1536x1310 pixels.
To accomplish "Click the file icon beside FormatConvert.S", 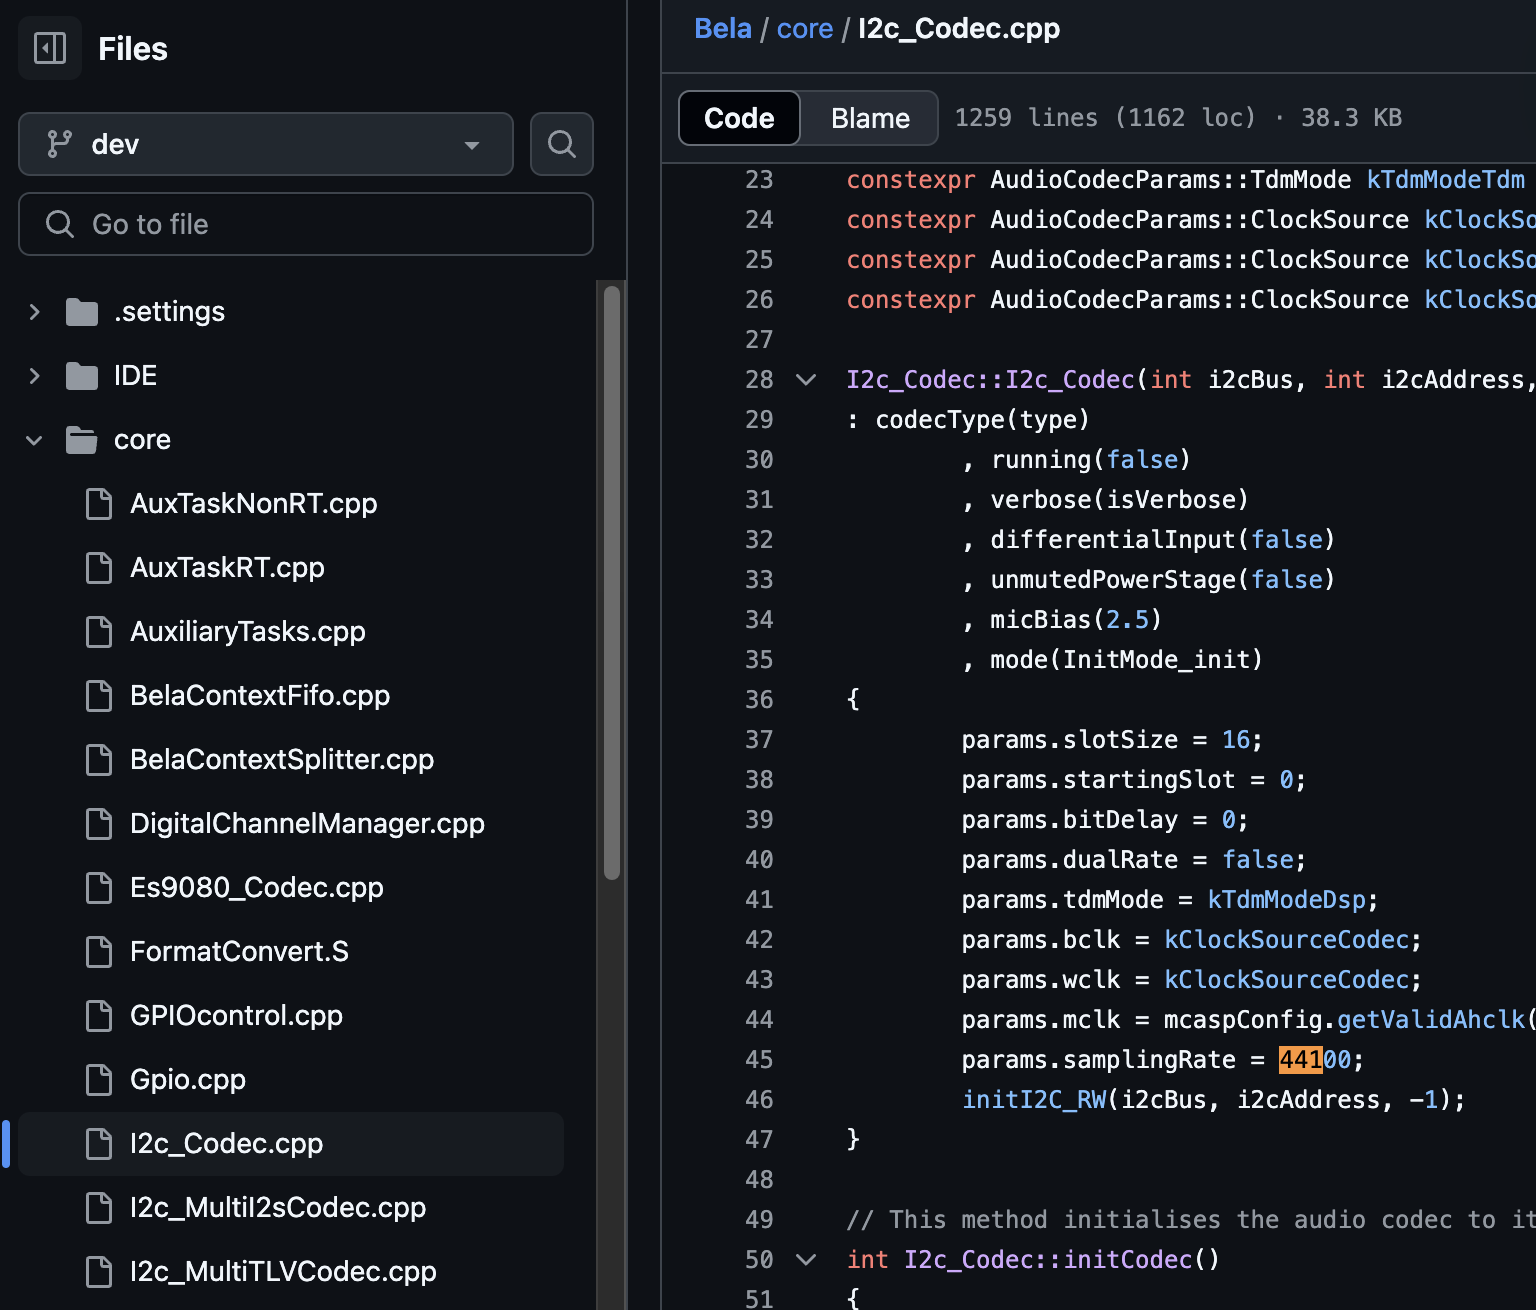I will pyautogui.click(x=99, y=952).
